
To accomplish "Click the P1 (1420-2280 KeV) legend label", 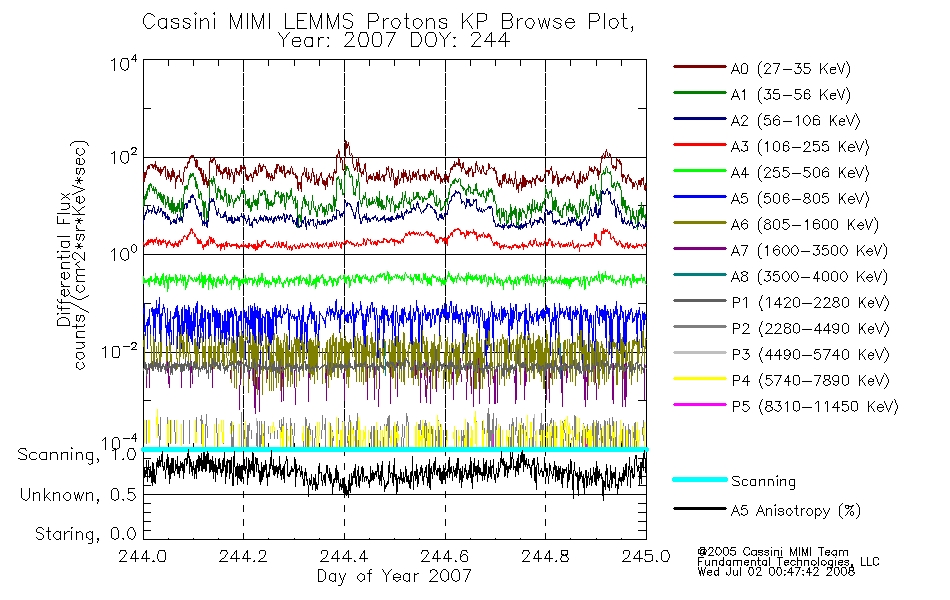I will click(810, 303).
